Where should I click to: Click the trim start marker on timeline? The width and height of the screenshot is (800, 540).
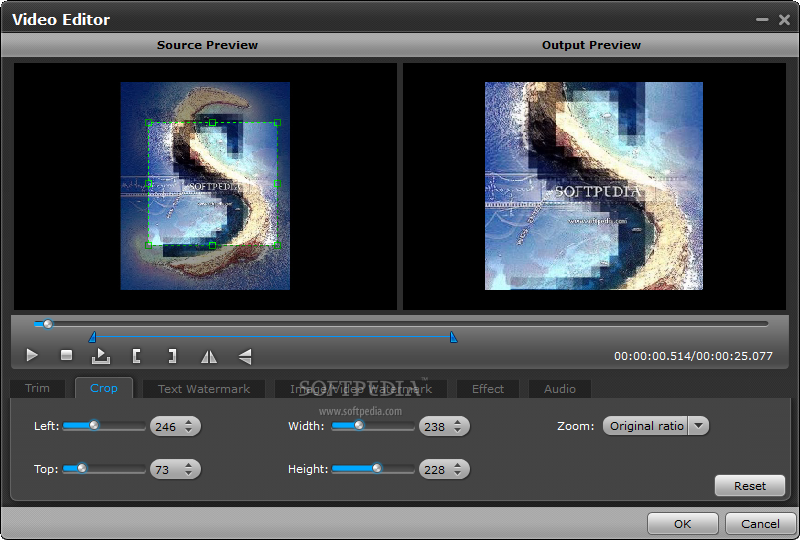pyautogui.click(x=92, y=337)
